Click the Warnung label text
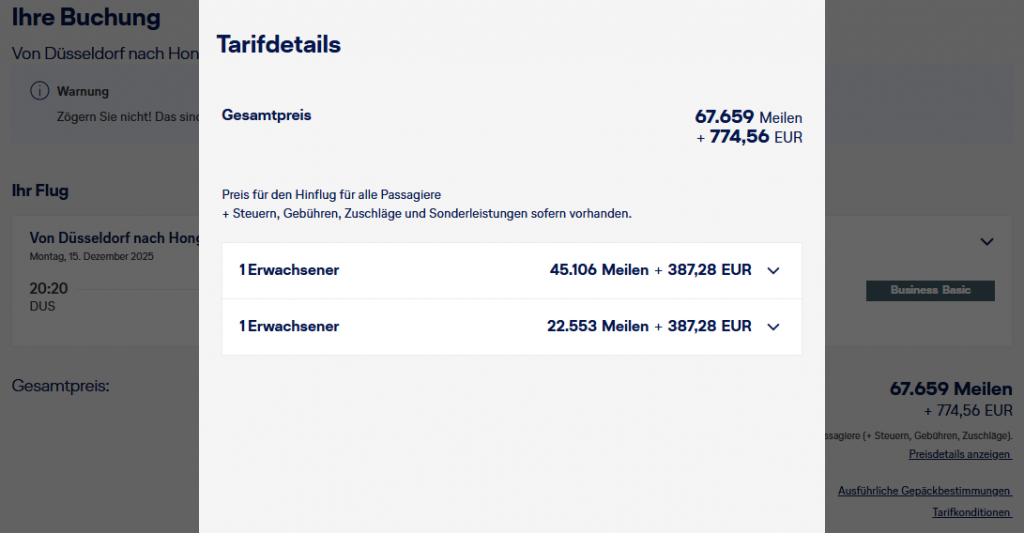 (83, 91)
